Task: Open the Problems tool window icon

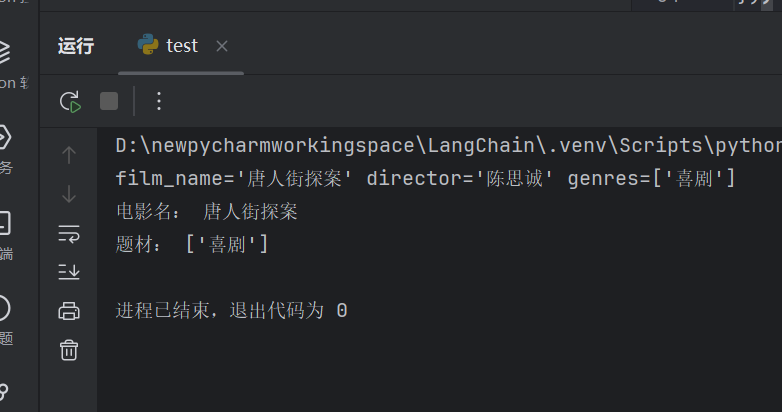Action: pos(4,308)
